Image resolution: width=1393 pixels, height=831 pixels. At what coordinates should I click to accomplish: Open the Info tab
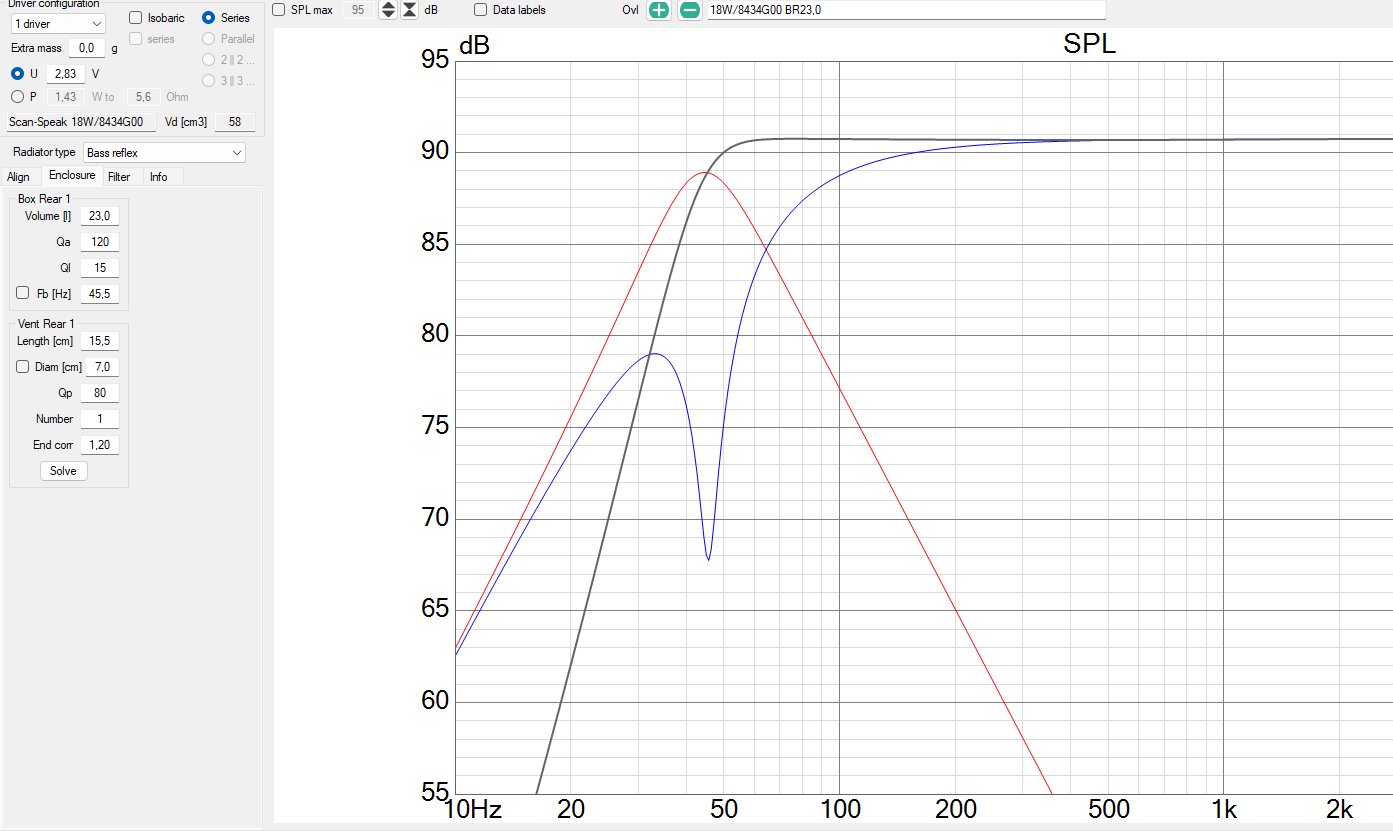point(158,177)
